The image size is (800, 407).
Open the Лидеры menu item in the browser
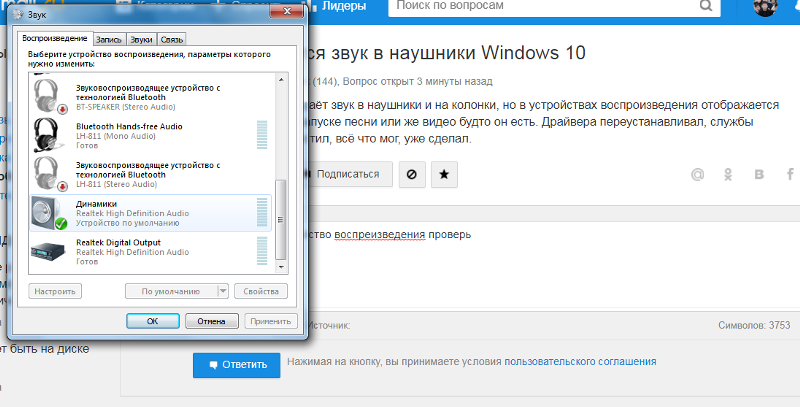pyautogui.click(x=344, y=6)
